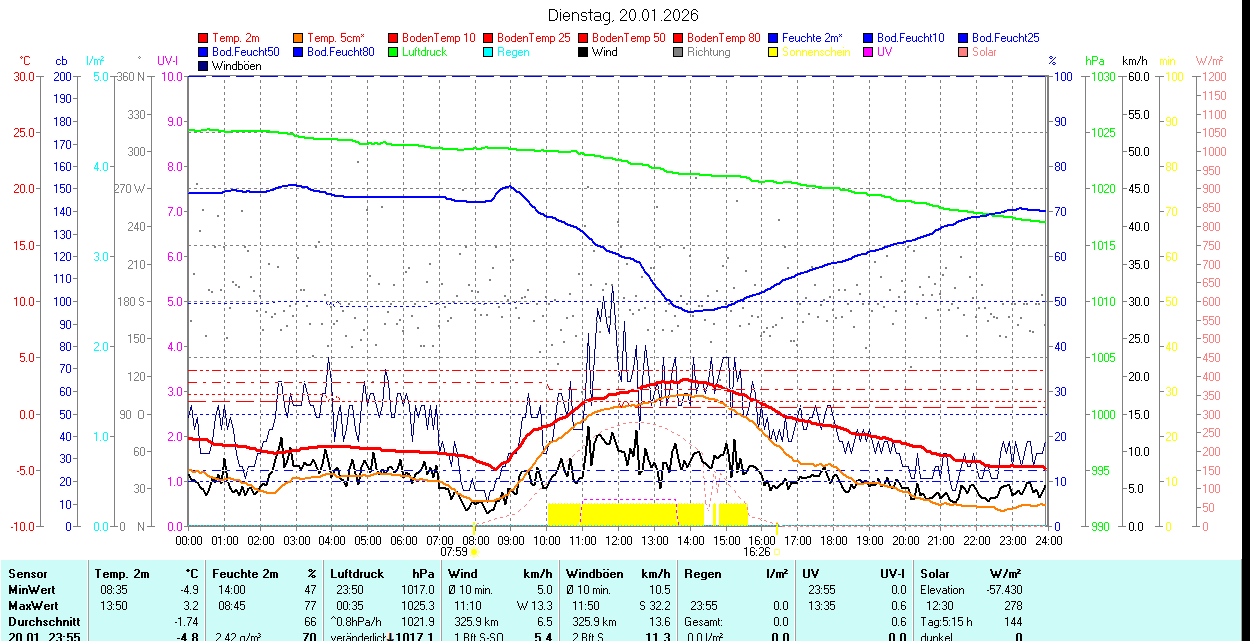Click the orange Temp. 5cm legend square
Screen dimensions: 1250x641
(x=299, y=38)
